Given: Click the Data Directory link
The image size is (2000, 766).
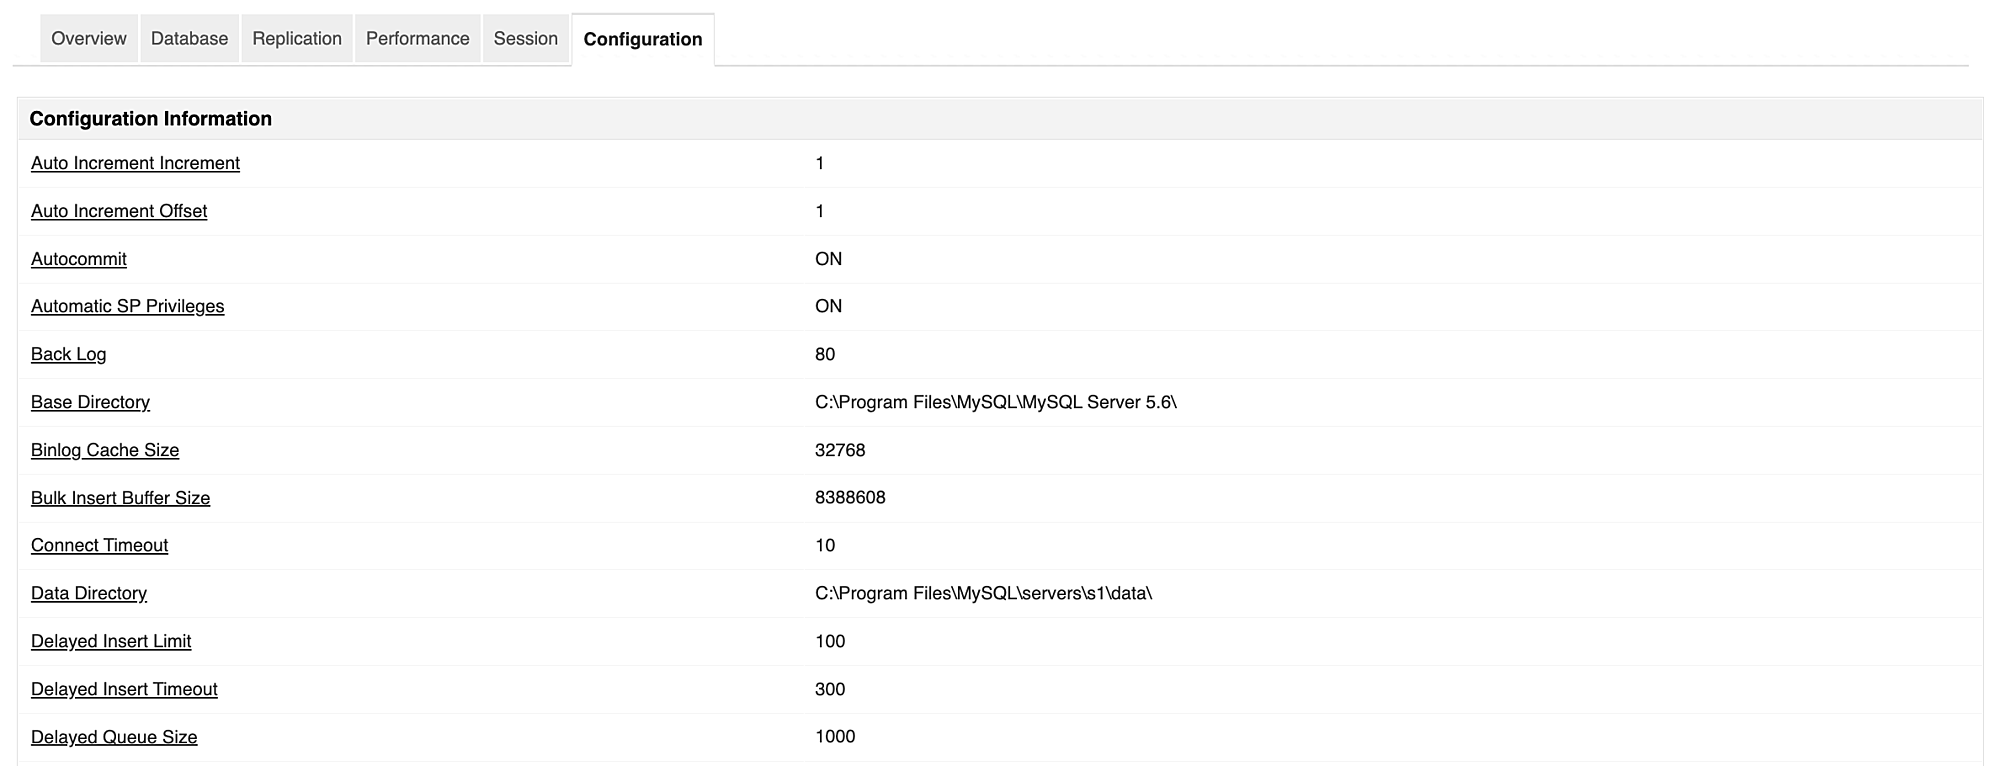Looking at the screenshot, I should coord(89,593).
